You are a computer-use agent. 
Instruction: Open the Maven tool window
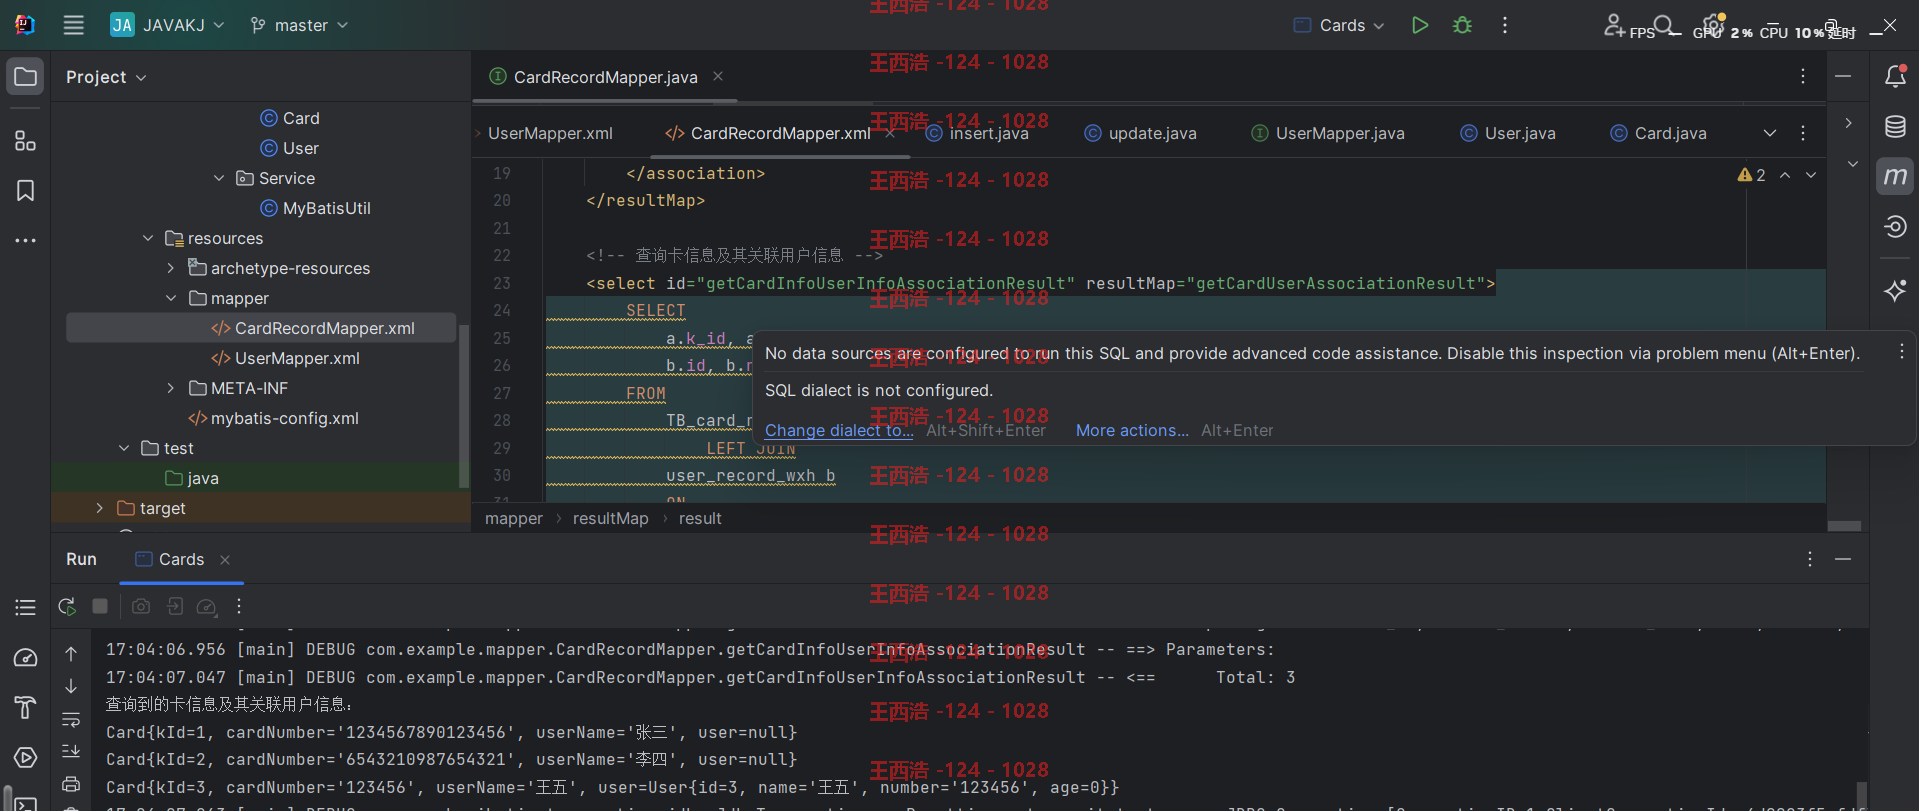(x=1895, y=177)
